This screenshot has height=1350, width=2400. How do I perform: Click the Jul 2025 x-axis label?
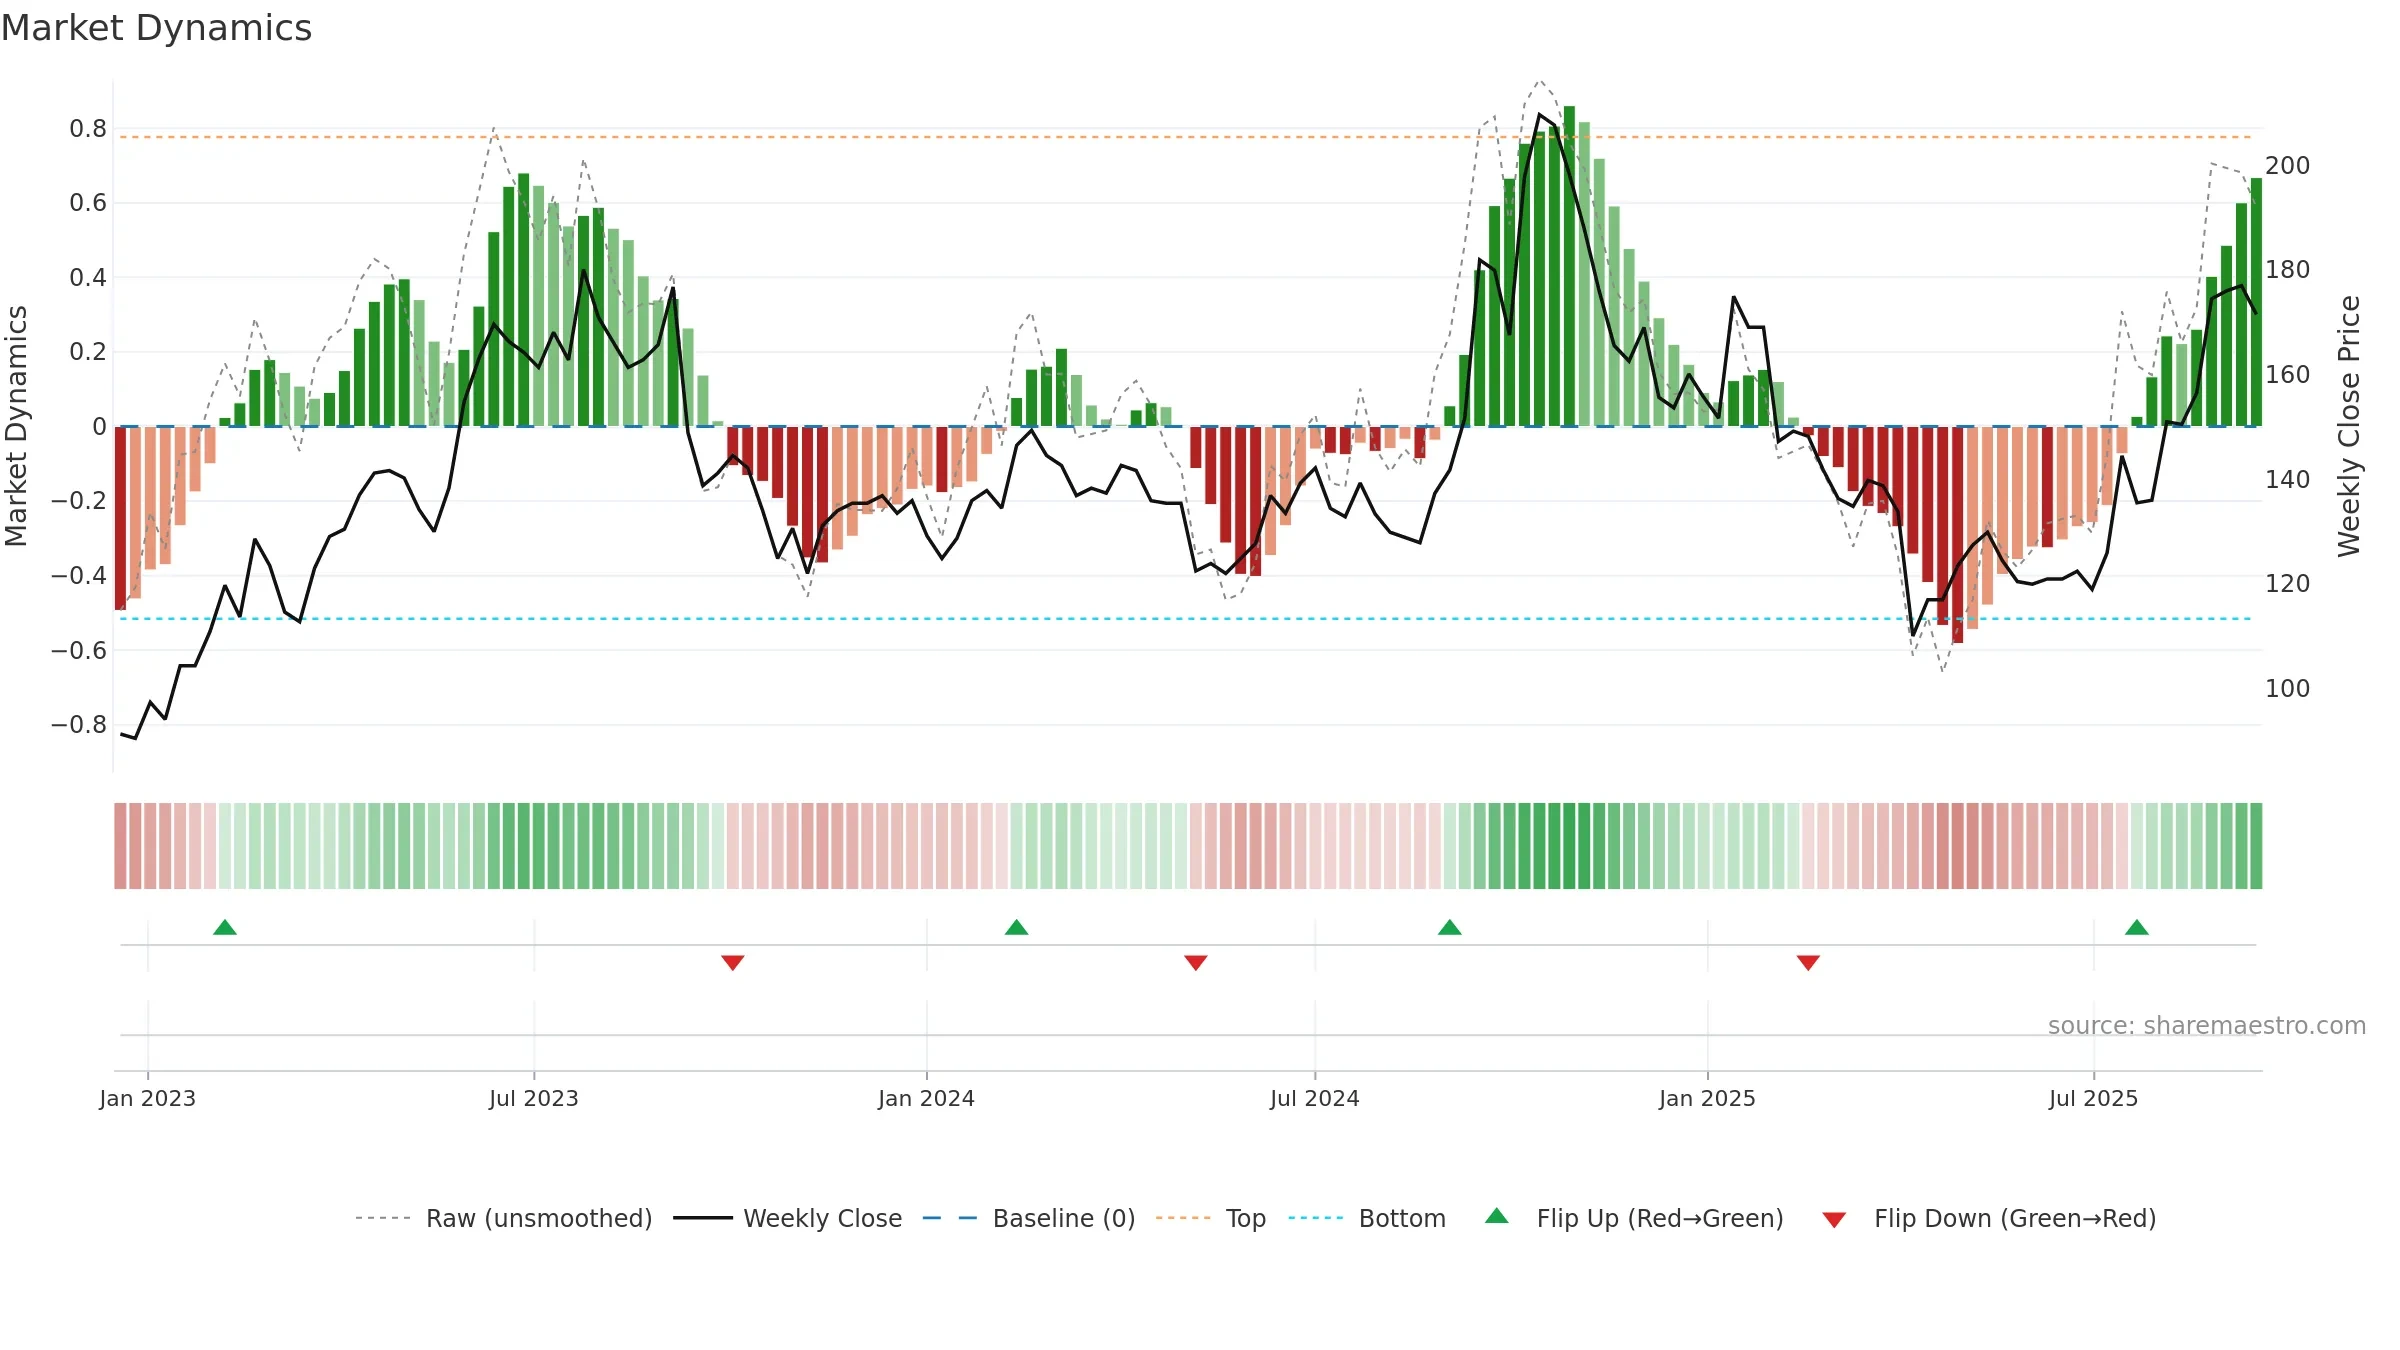[x=2094, y=1098]
